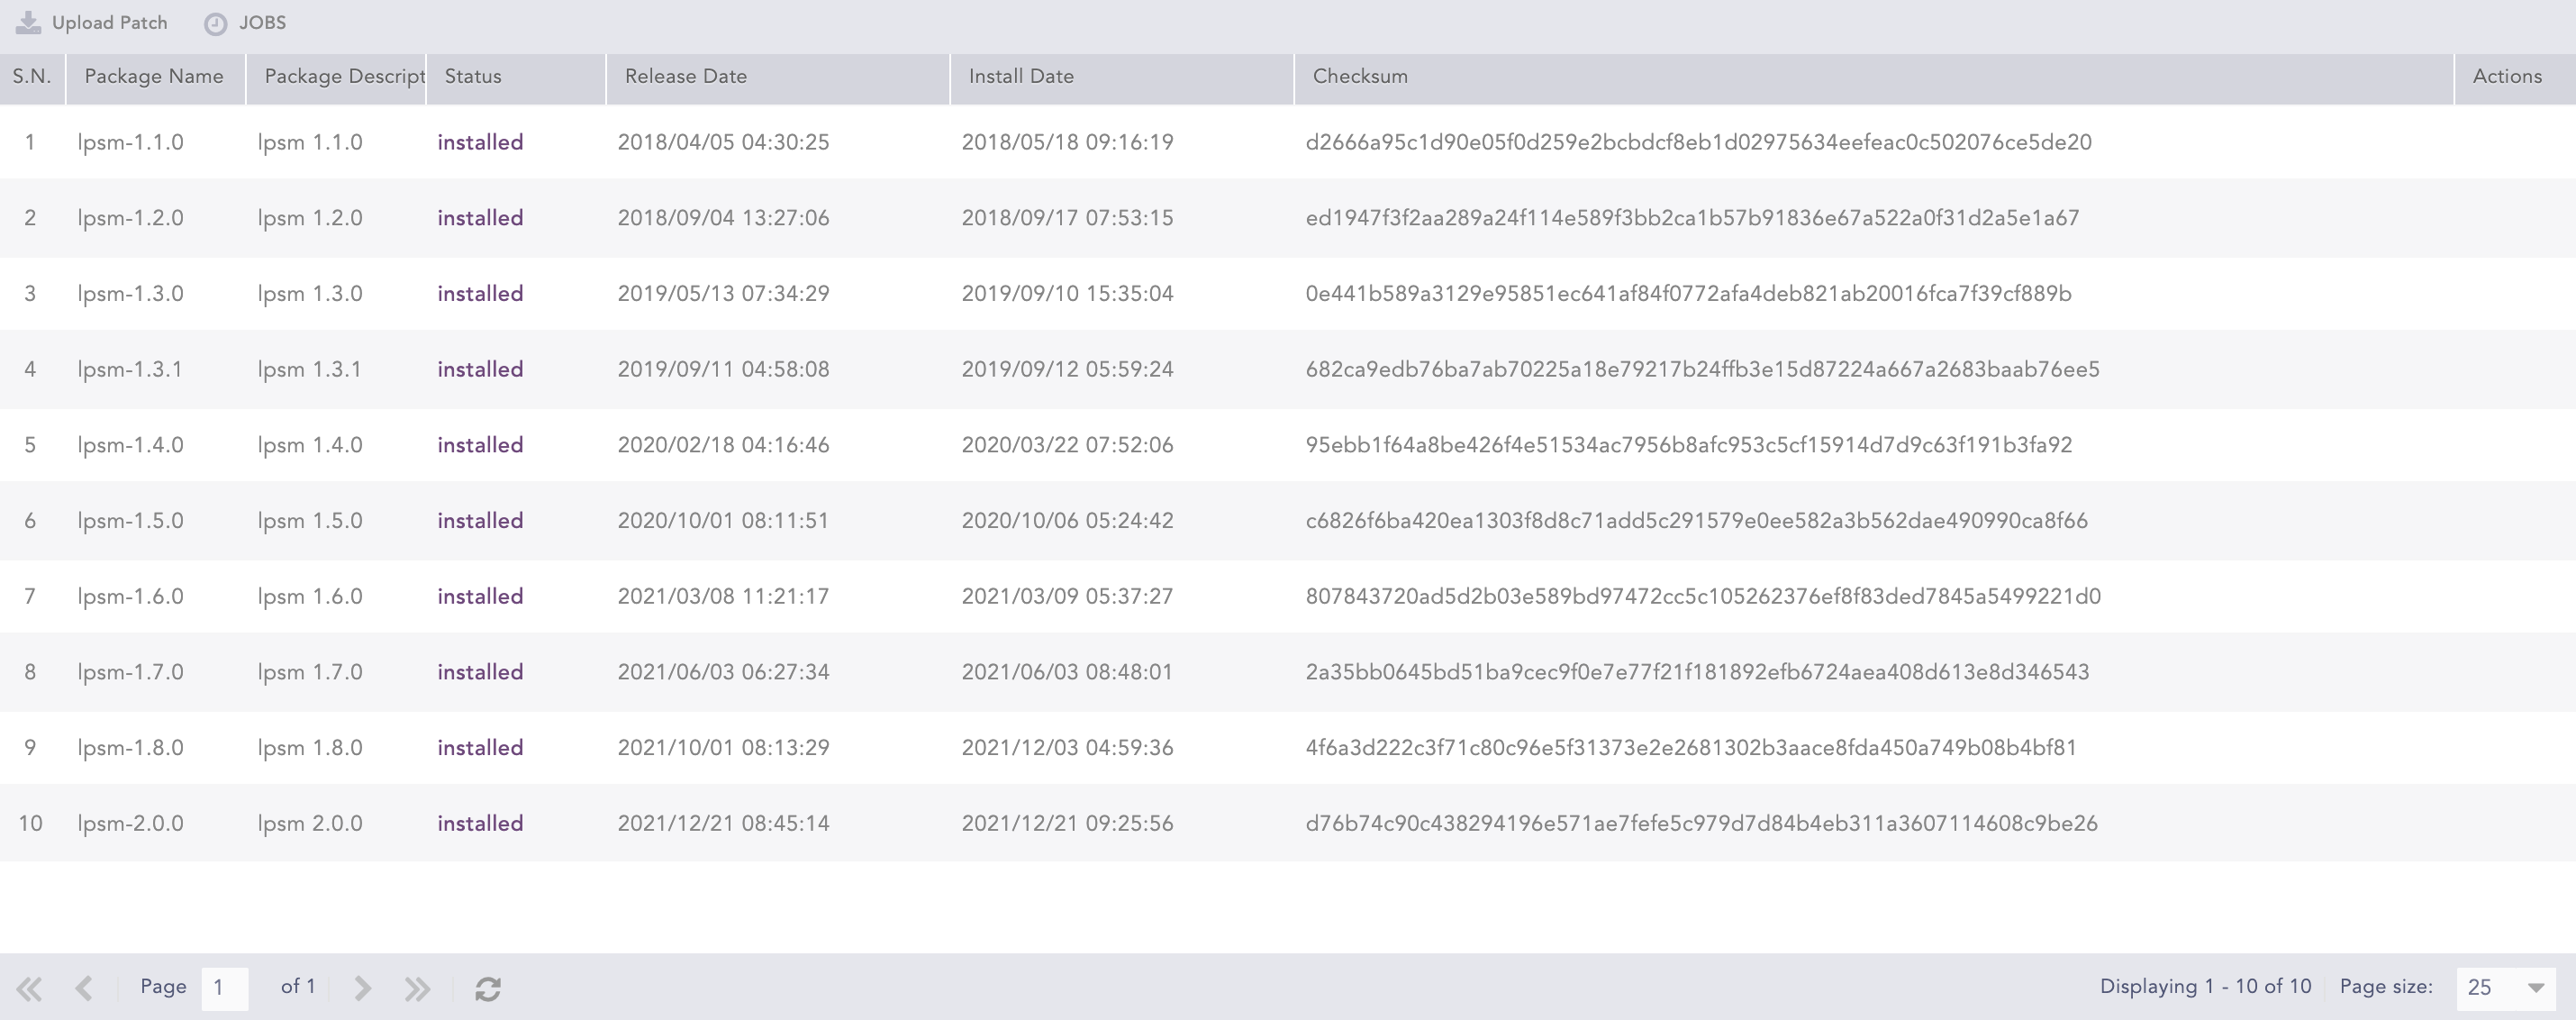Click inside the Page number field
The height and width of the screenshot is (1020, 2576).
pyautogui.click(x=224, y=988)
